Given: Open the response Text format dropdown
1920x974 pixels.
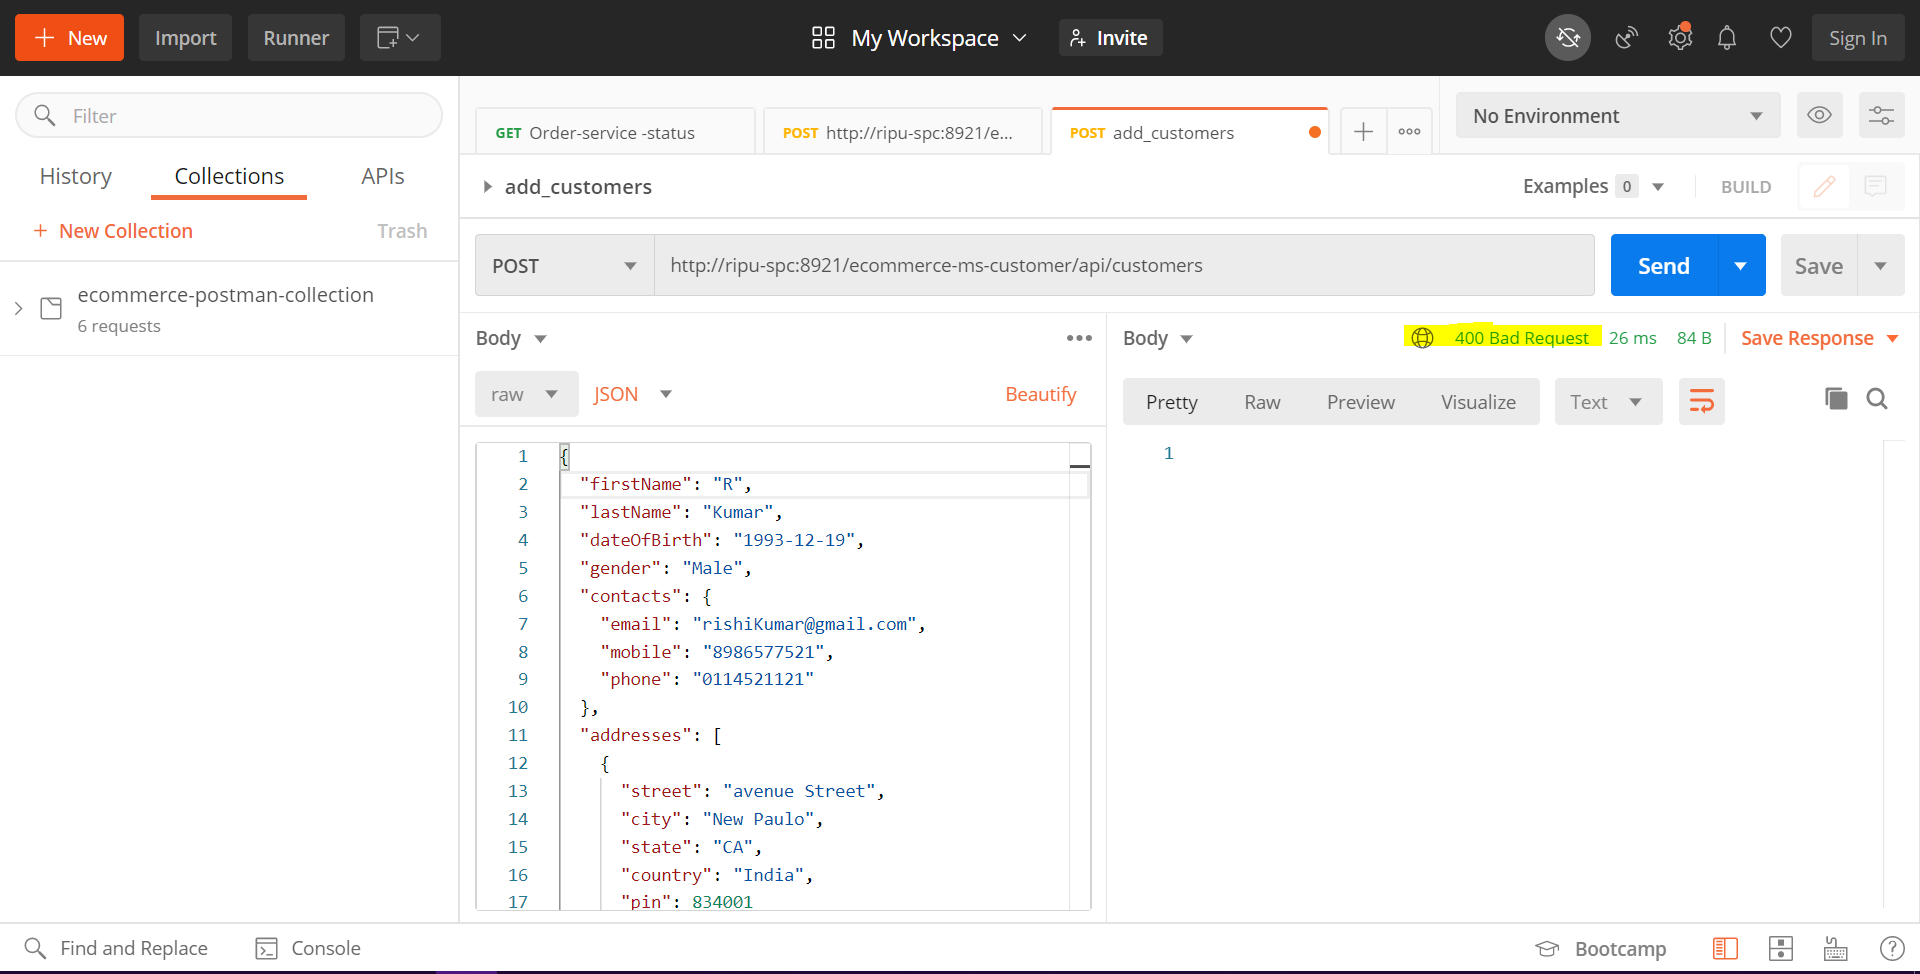Looking at the screenshot, I should click(x=1608, y=402).
